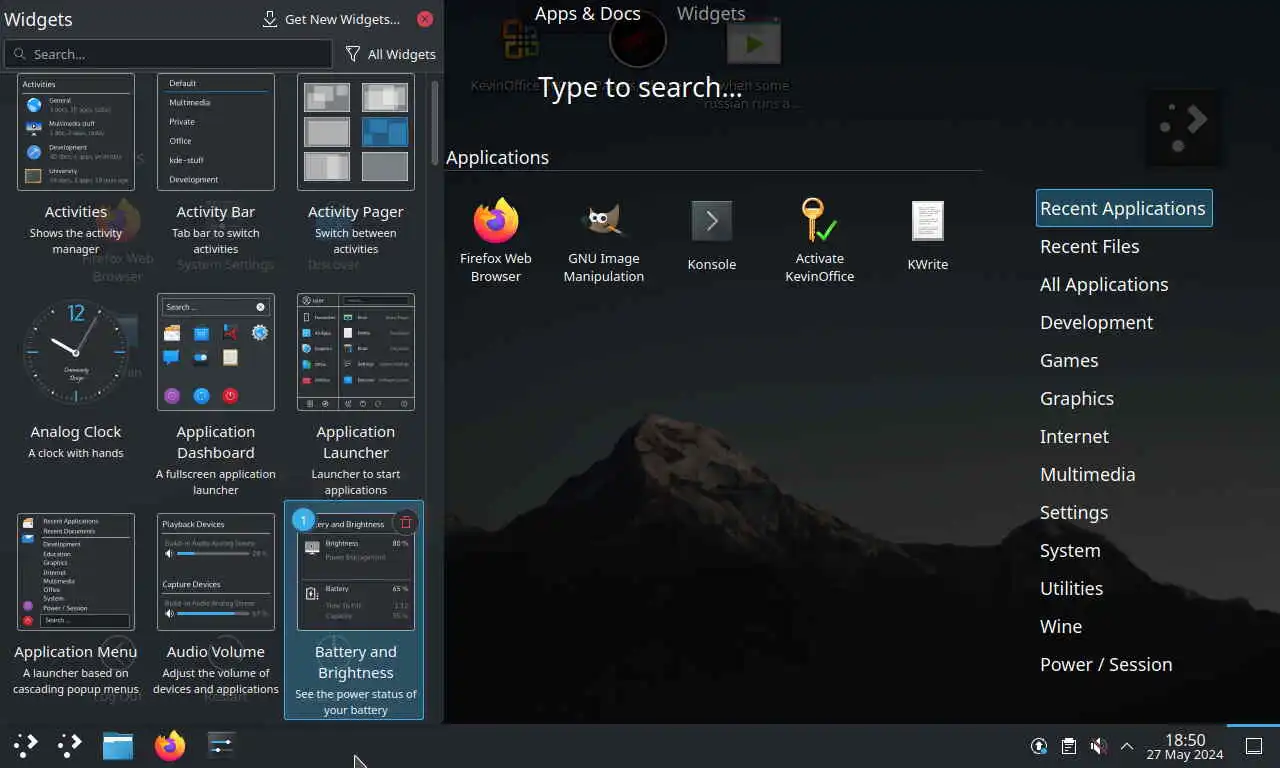
Task: Click the first Plasma launcher icon in taskbar
Action: 26,745
